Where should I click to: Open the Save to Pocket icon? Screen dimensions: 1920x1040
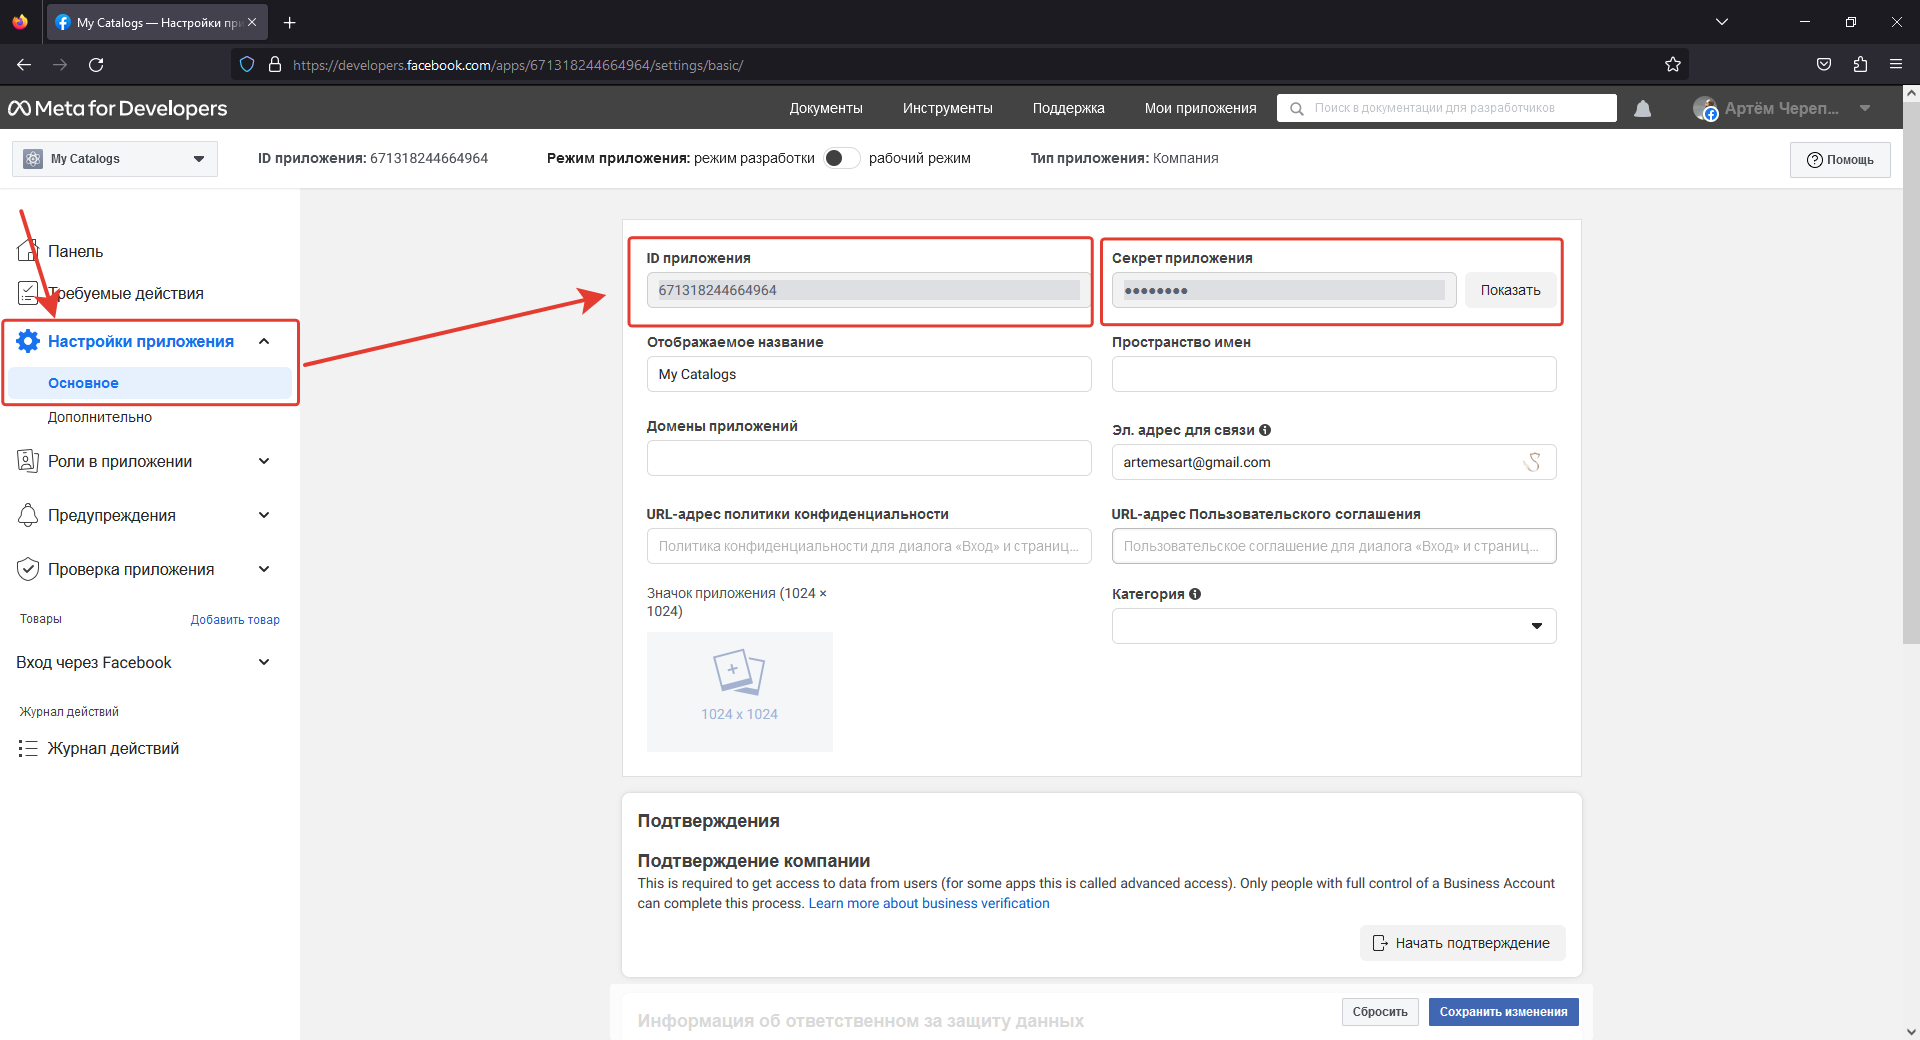[x=1824, y=64]
